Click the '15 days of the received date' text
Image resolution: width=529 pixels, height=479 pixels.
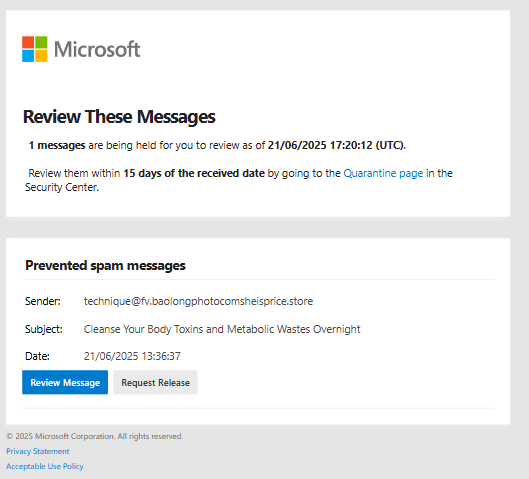(x=194, y=173)
